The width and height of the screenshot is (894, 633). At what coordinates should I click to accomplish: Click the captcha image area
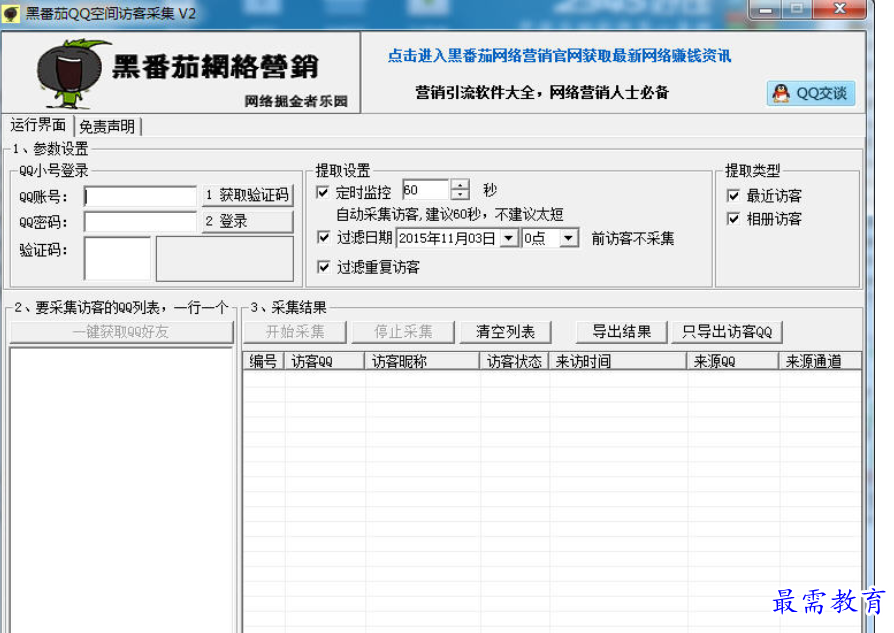coord(225,259)
